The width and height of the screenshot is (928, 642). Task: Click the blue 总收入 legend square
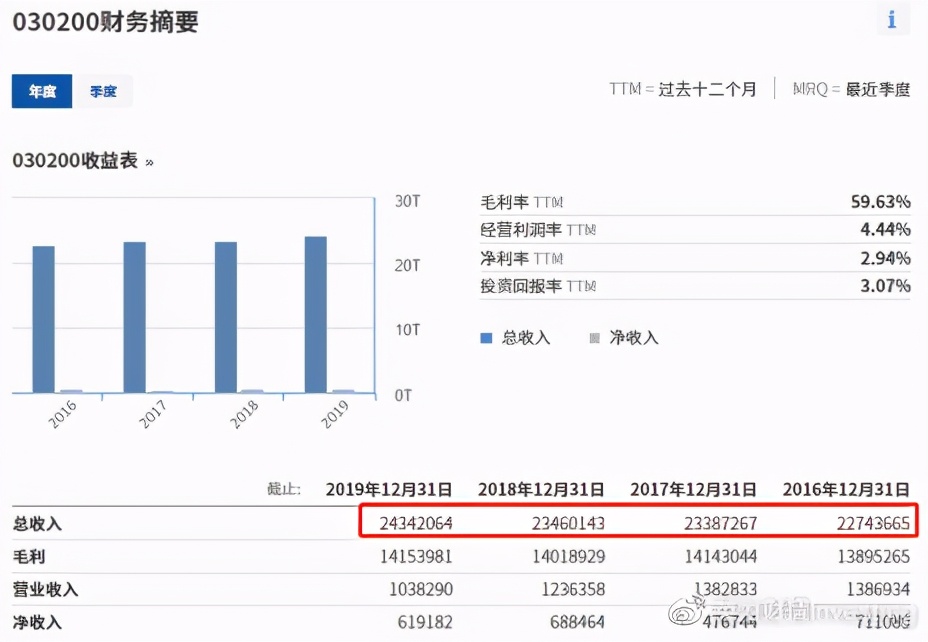point(486,338)
